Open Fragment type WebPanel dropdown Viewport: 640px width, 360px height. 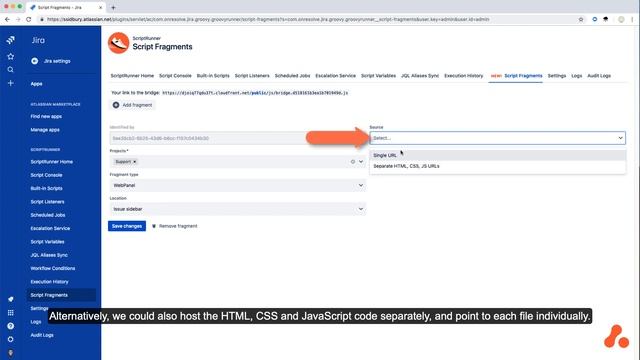pos(237,185)
